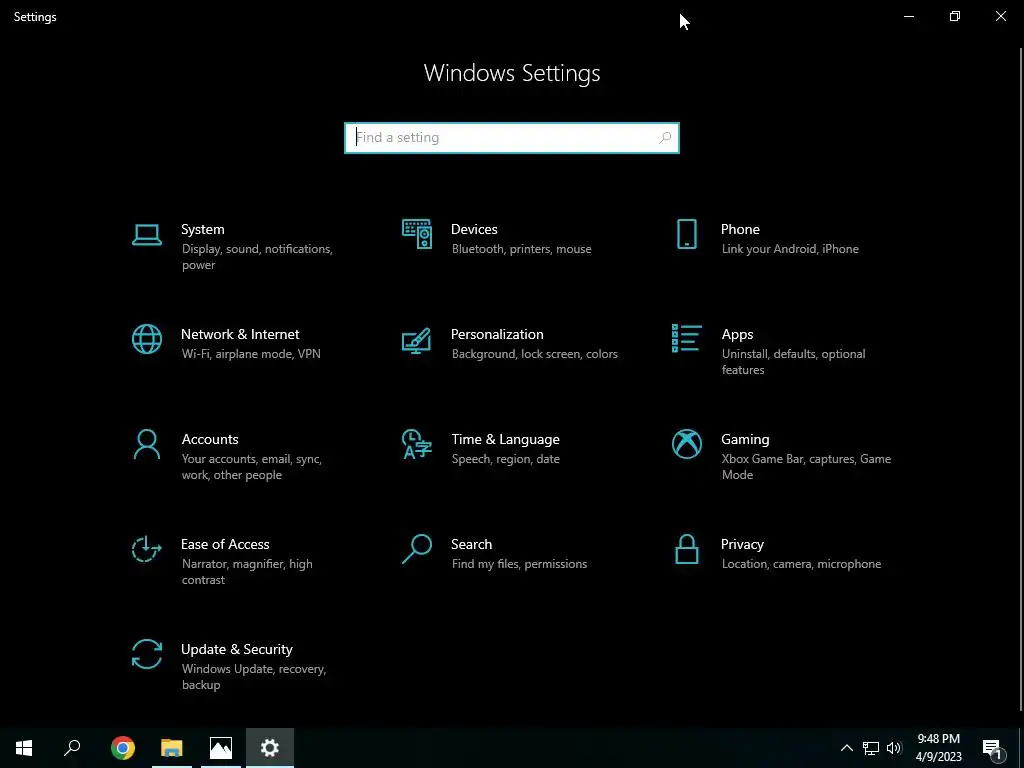Click "Link your Android, iPhone" text
Image resolution: width=1024 pixels, height=768 pixels.
click(790, 249)
